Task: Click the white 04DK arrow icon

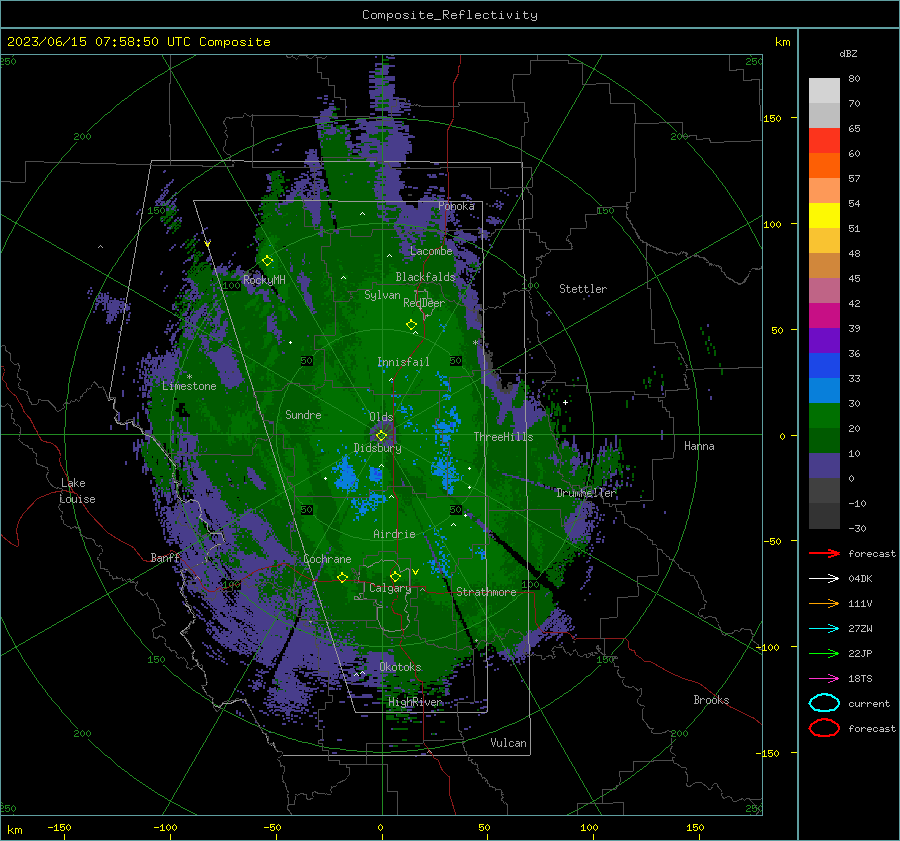Action: click(x=824, y=578)
